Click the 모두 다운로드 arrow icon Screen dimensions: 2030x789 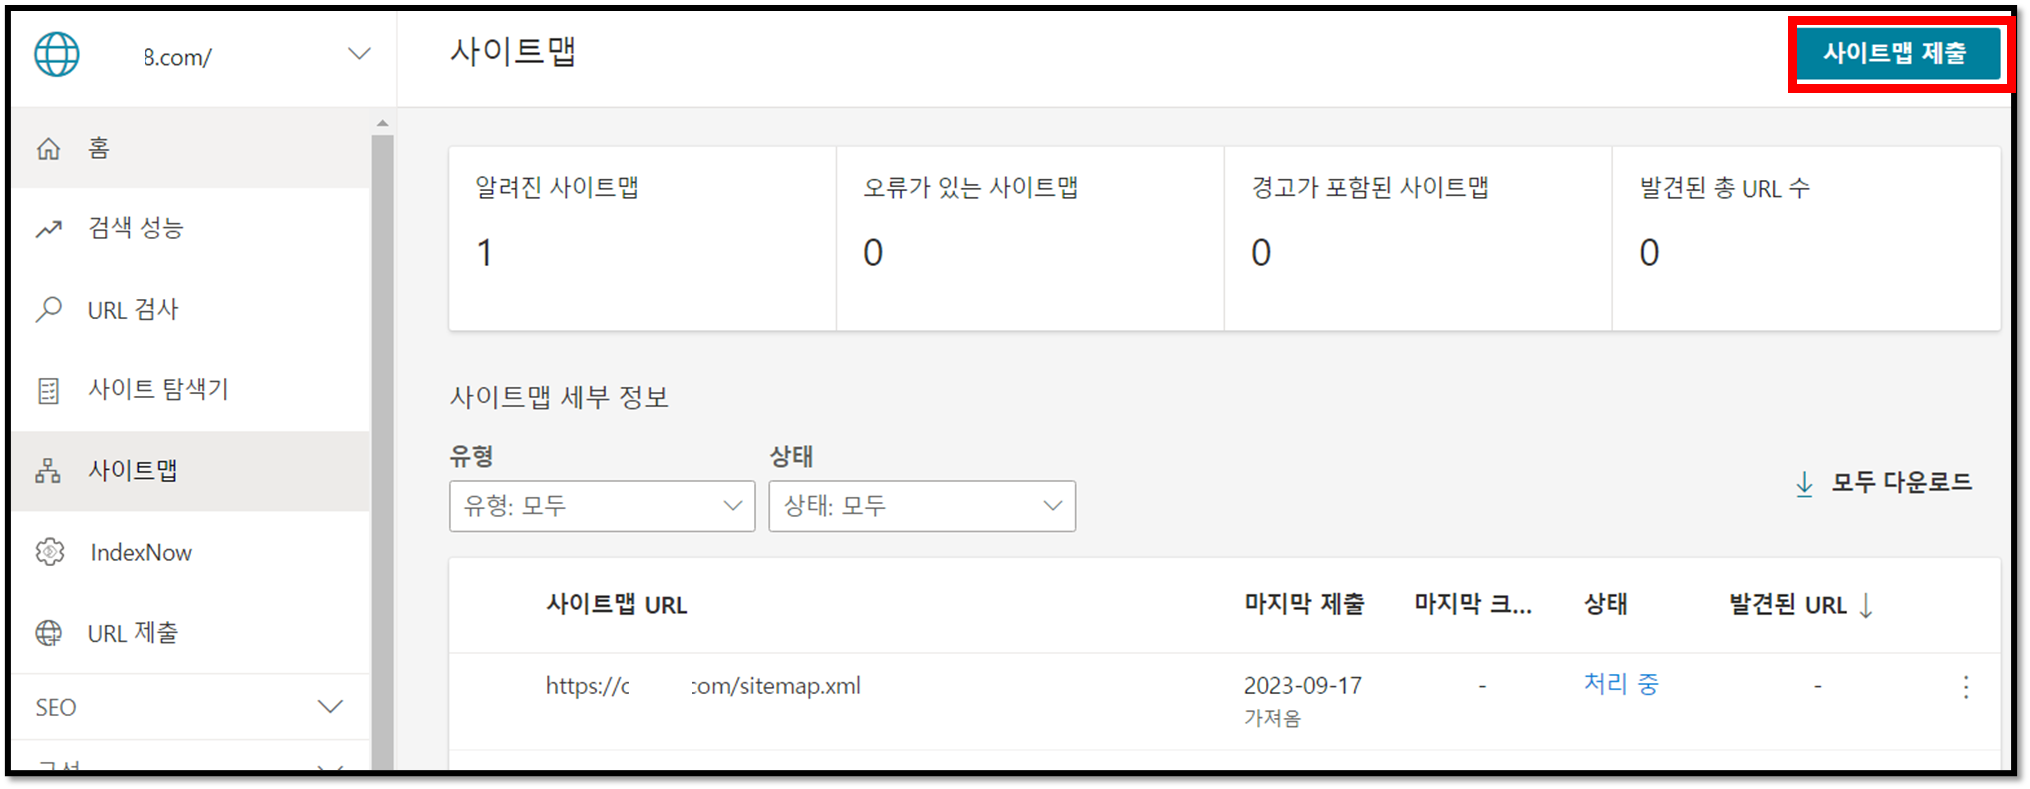coord(1804,484)
